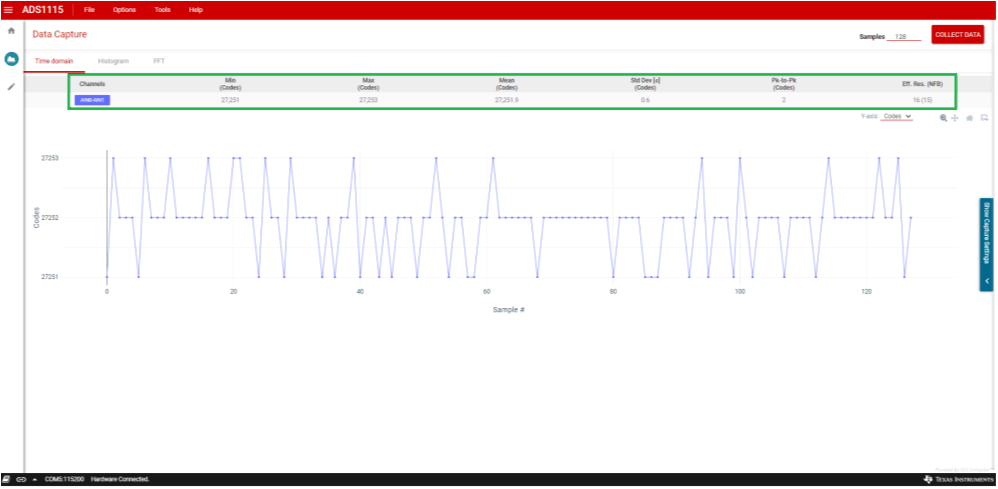Open the Y-axis Codes dropdown
998x489 pixels.
(897, 117)
